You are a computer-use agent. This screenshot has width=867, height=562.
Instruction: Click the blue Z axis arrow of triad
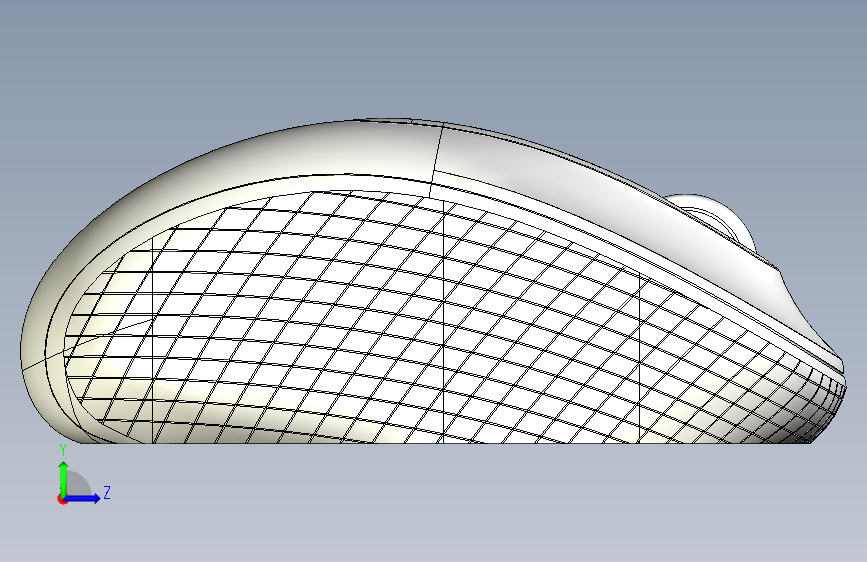coord(83,498)
